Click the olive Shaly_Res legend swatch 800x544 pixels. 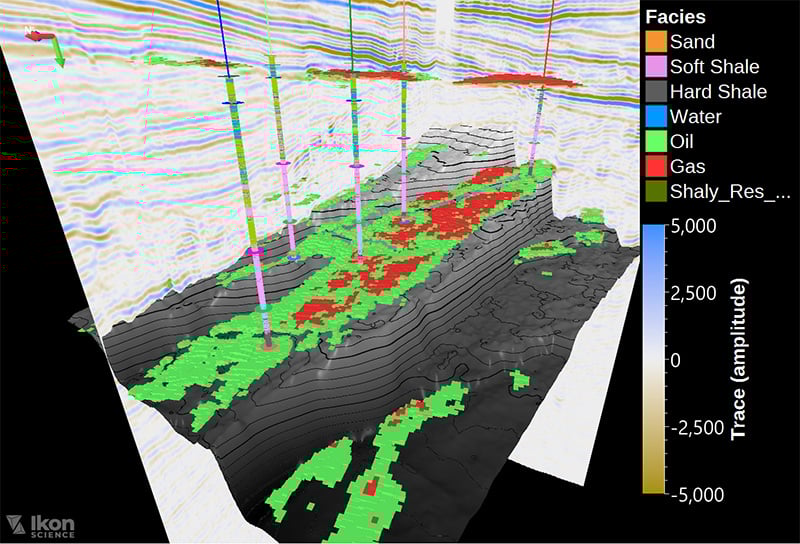pyautogui.click(x=656, y=192)
